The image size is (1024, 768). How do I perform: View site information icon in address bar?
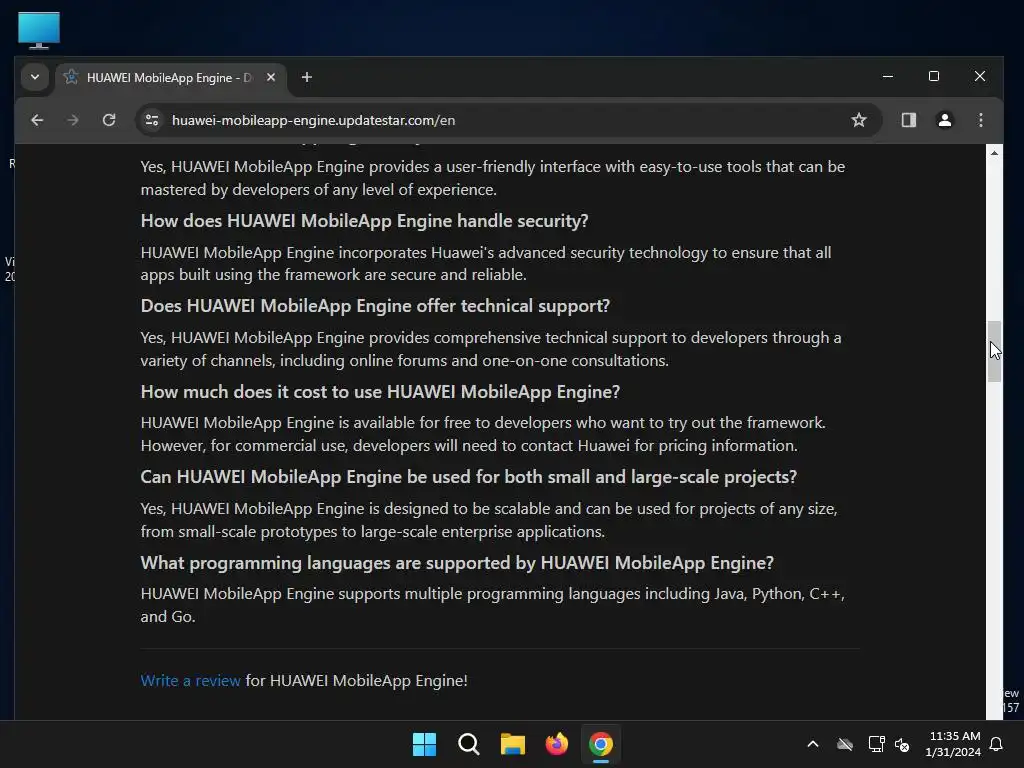click(x=152, y=120)
